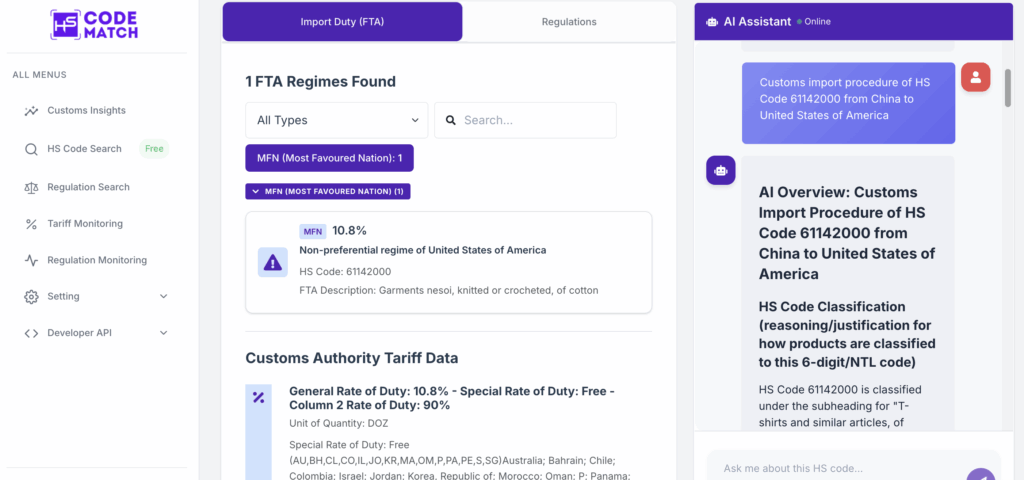The width and height of the screenshot is (1024, 480).
Task: Click the HS Code Match logo
Action: pos(94,25)
